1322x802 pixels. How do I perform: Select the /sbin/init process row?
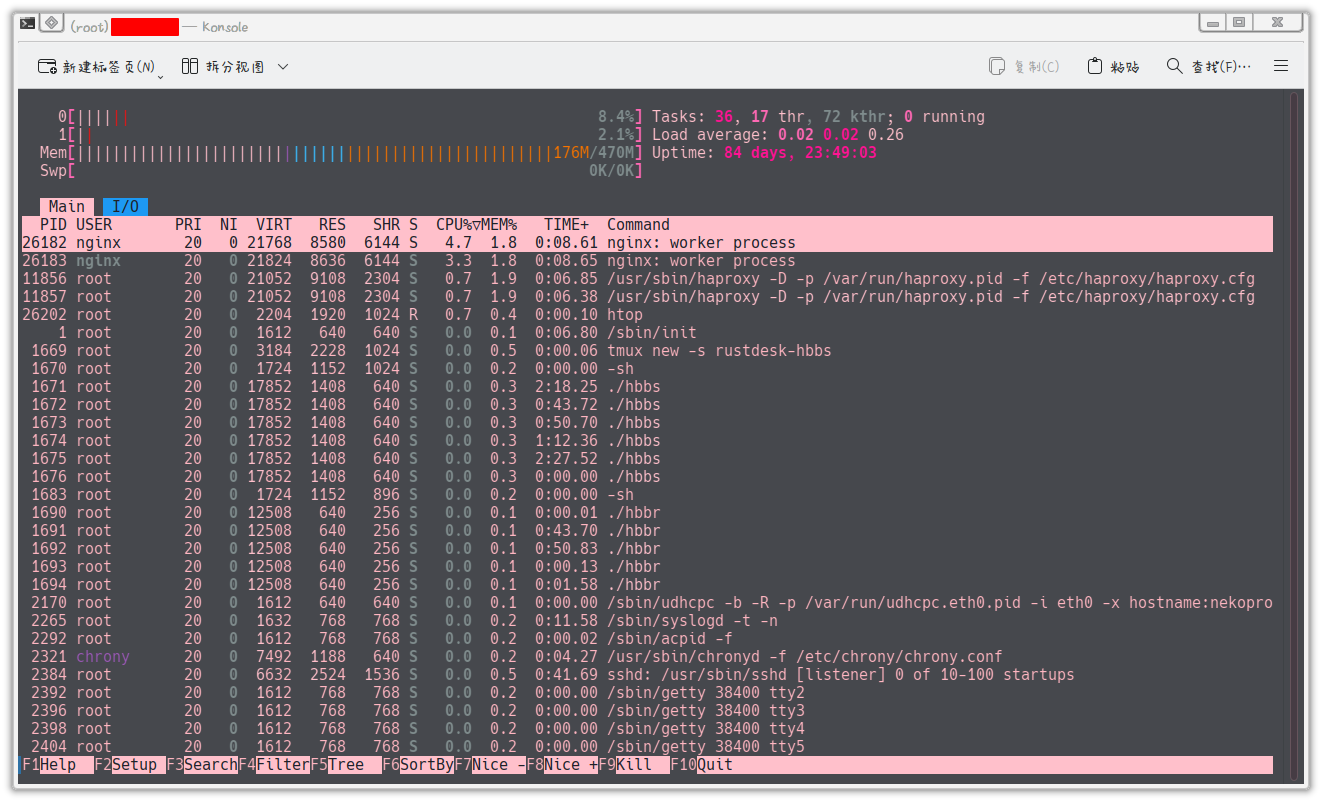[x=647, y=333]
